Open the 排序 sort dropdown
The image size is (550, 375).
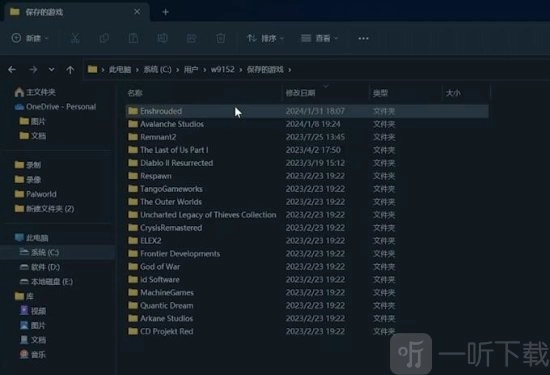(x=266, y=38)
